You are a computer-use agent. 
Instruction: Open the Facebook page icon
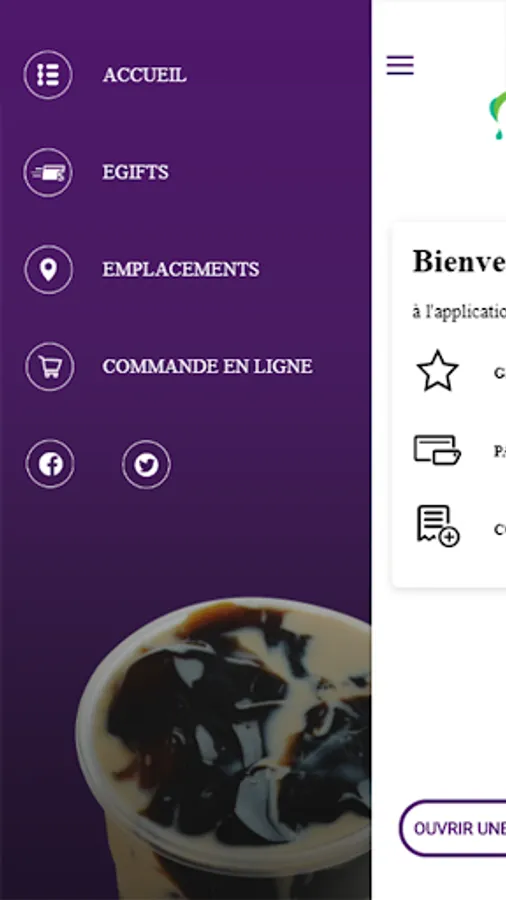[x=50, y=464]
